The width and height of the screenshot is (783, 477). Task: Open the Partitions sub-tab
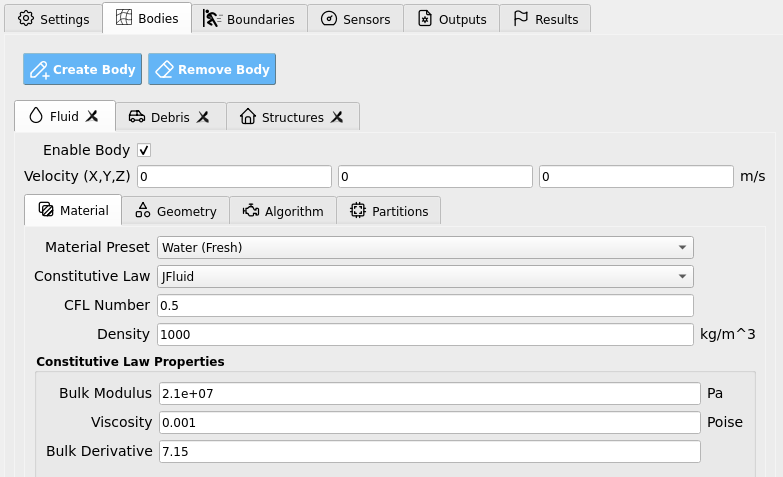(x=389, y=211)
